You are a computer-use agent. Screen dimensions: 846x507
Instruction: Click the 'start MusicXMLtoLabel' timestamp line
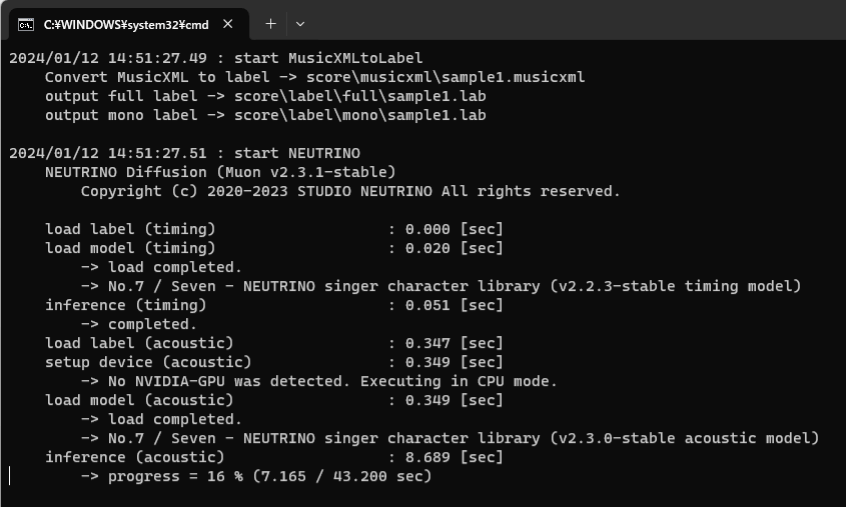[216, 58]
